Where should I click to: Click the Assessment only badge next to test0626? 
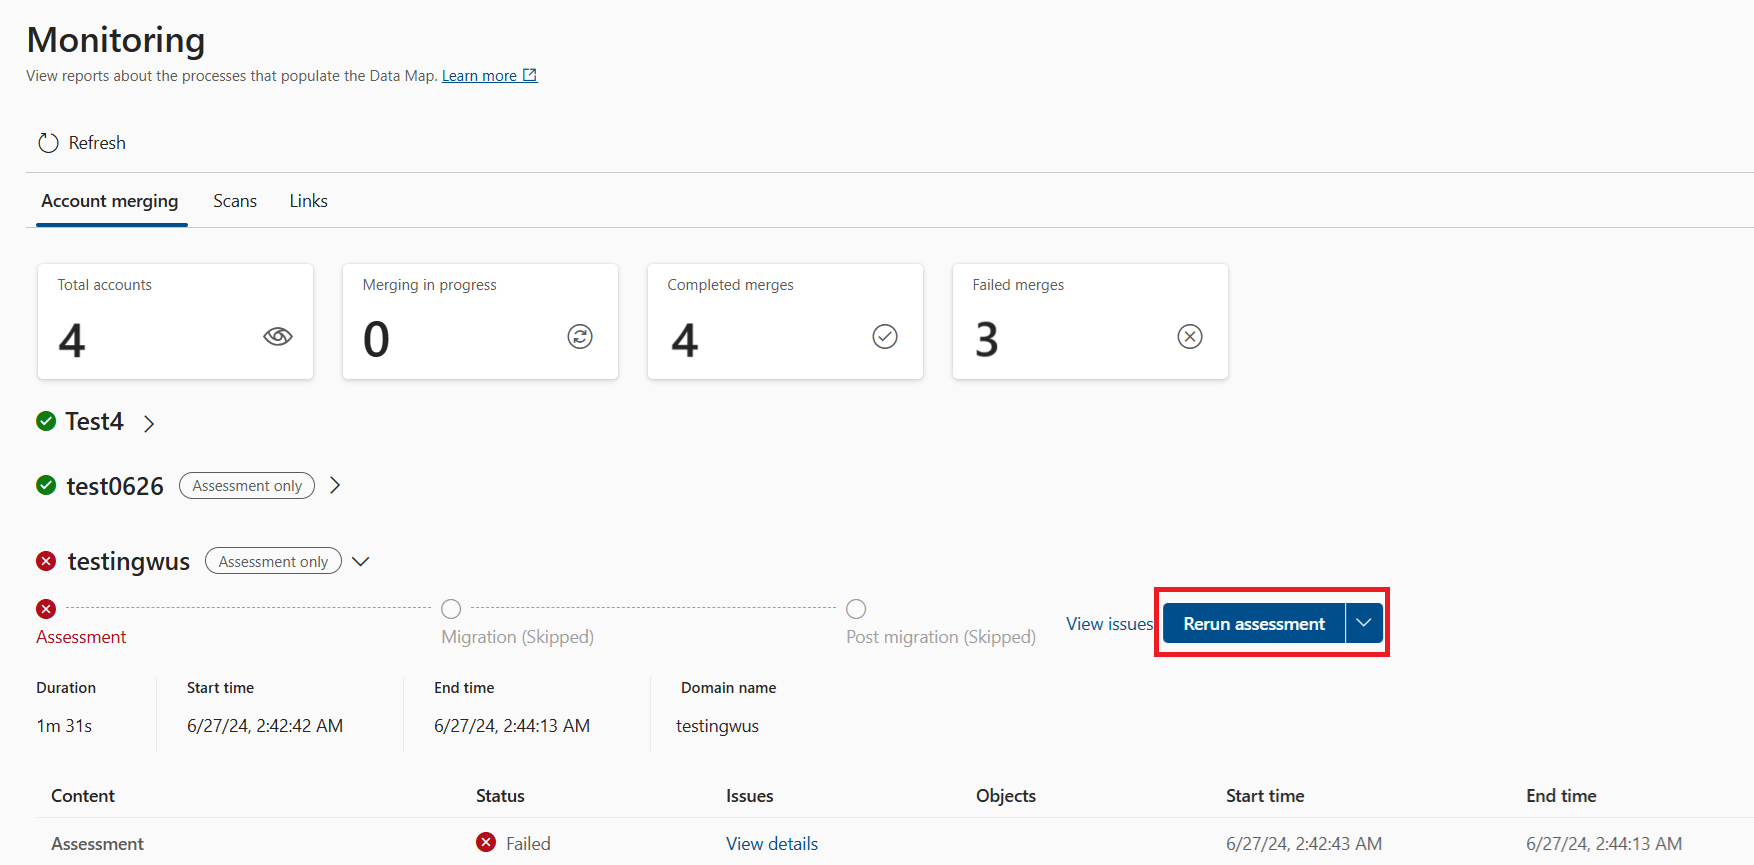pyautogui.click(x=247, y=486)
